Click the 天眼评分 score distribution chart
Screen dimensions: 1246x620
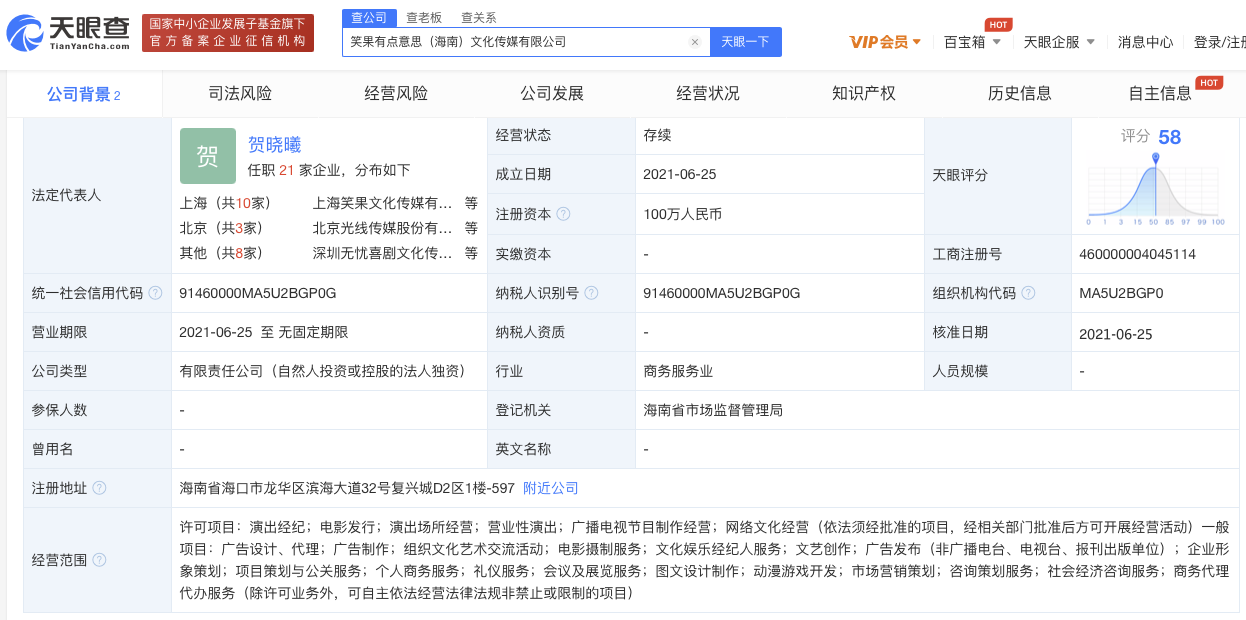(x=1155, y=190)
